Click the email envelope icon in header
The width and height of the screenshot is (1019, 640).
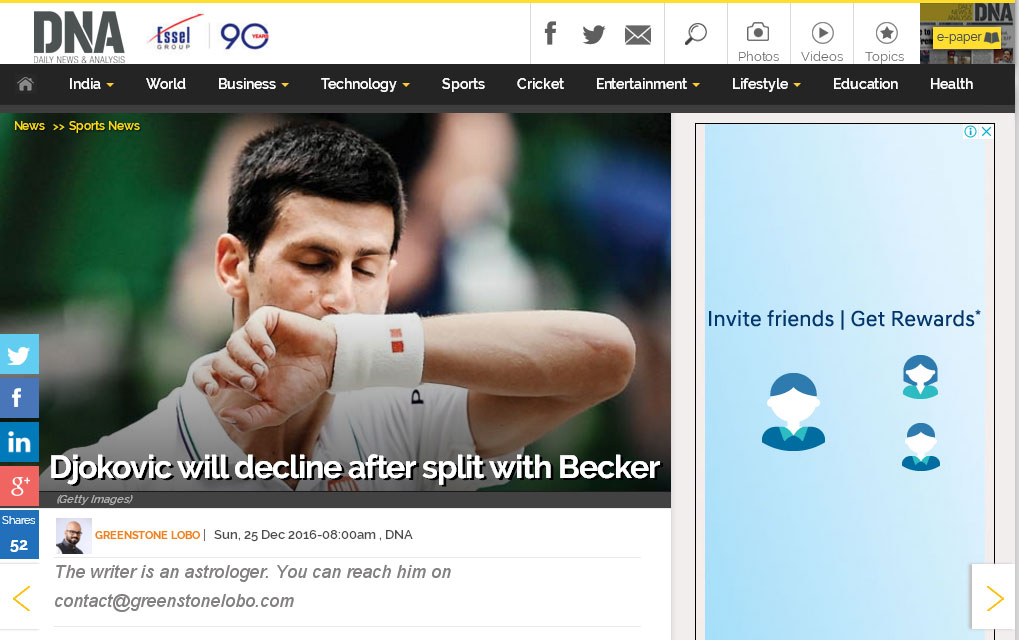(x=638, y=34)
